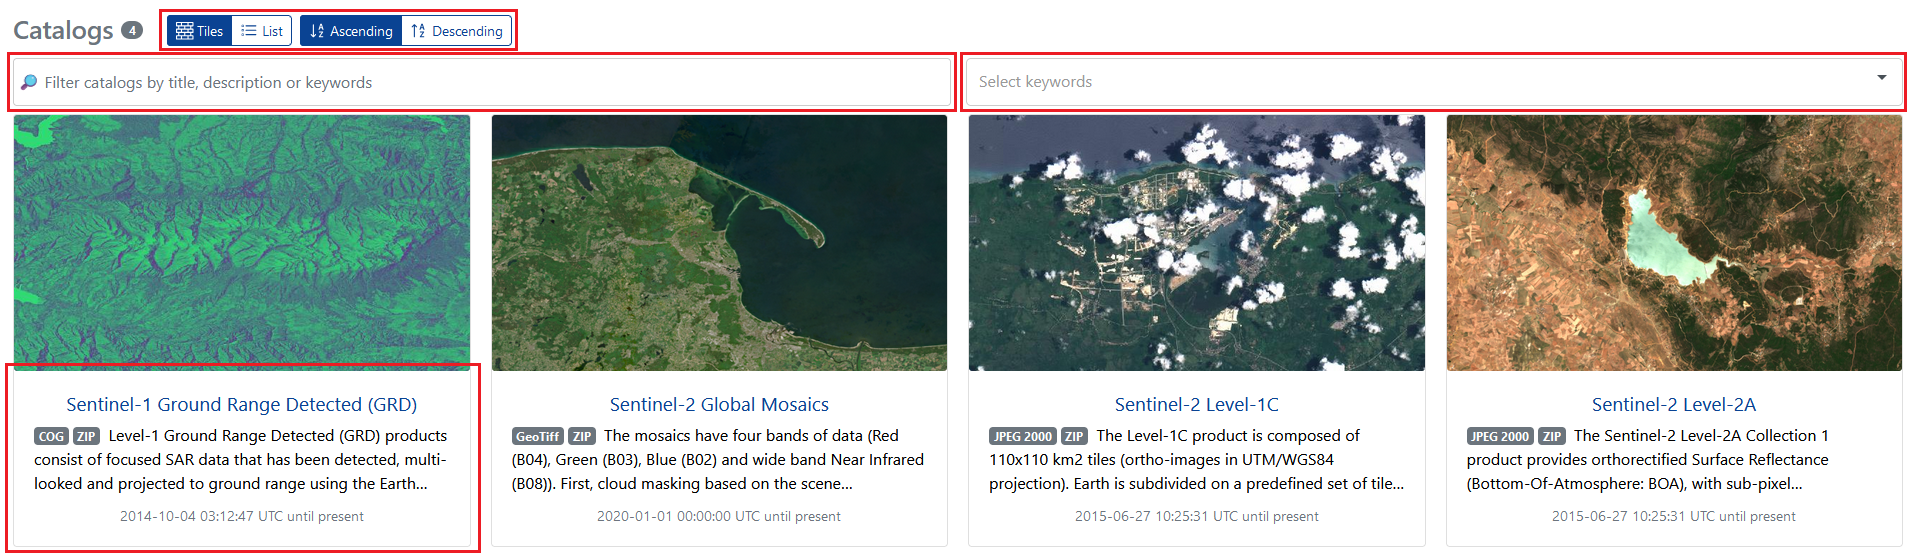Sort catalogs in Ascending order
Image resolution: width=1908 pixels, height=556 pixels.
pyautogui.click(x=351, y=31)
